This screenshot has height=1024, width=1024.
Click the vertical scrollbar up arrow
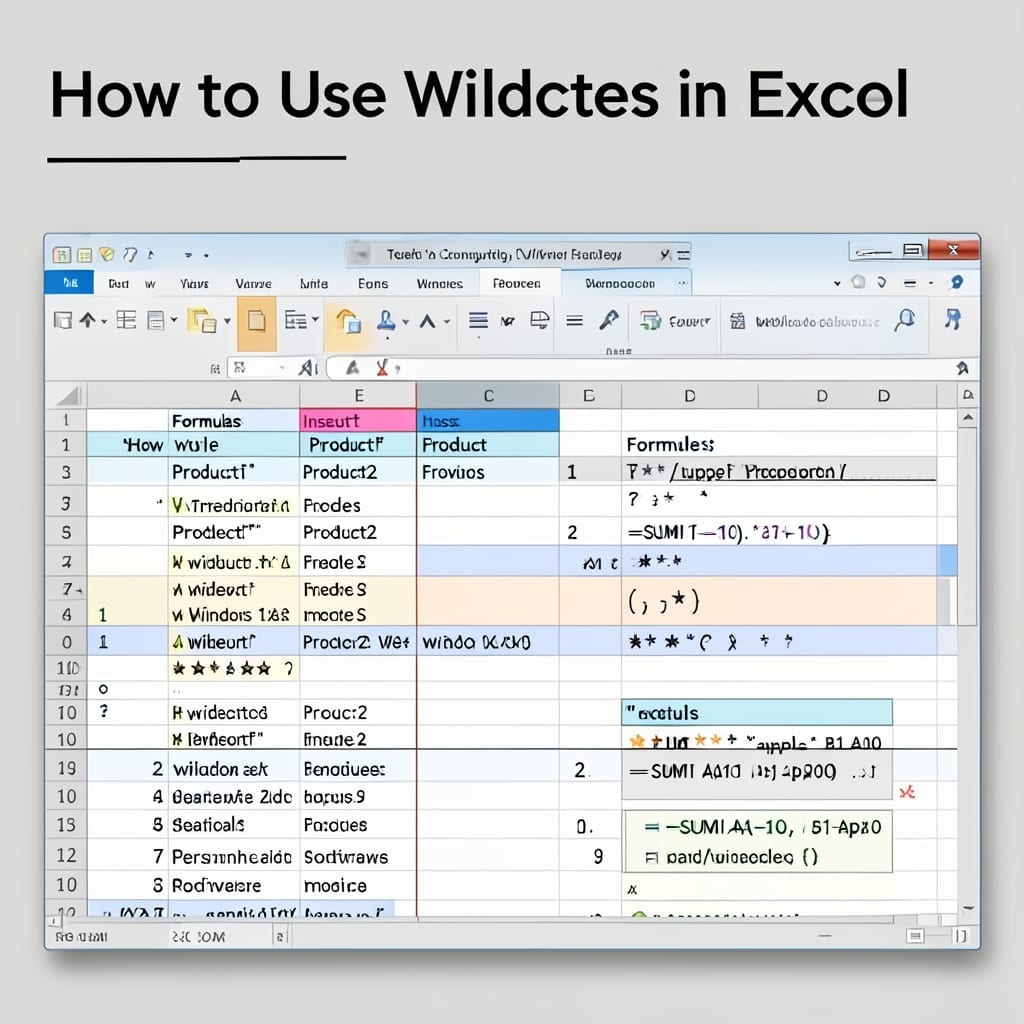[x=968, y=418]
